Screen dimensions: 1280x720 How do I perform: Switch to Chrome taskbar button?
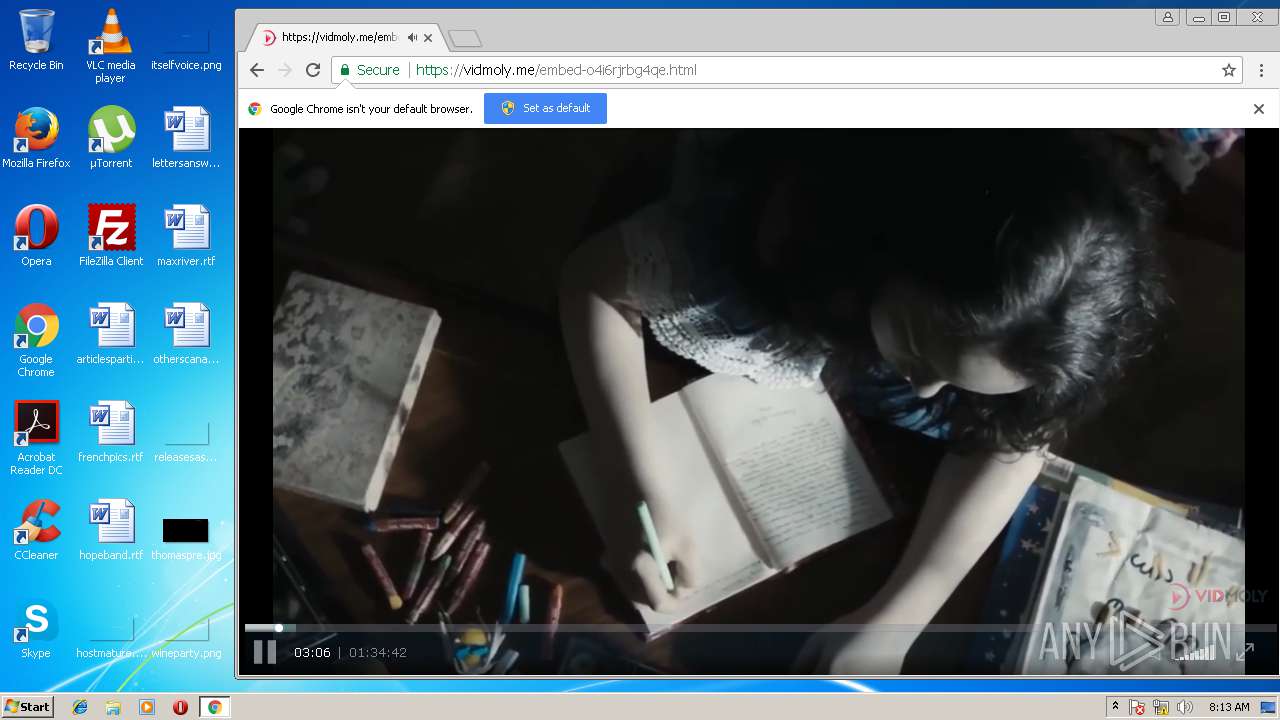pyautogui.click(x=214, y=707)
